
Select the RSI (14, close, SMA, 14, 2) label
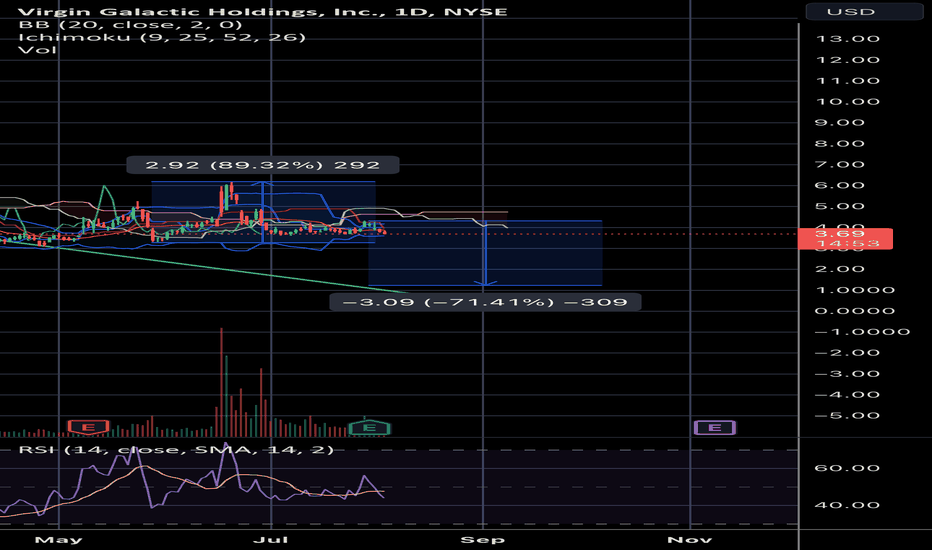tap(176, 450)
